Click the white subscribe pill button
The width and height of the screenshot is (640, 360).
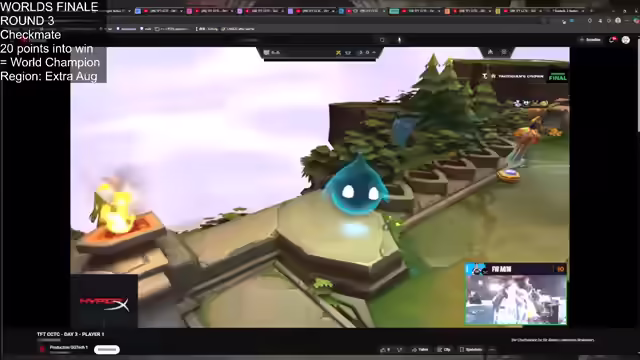[107, 350]
